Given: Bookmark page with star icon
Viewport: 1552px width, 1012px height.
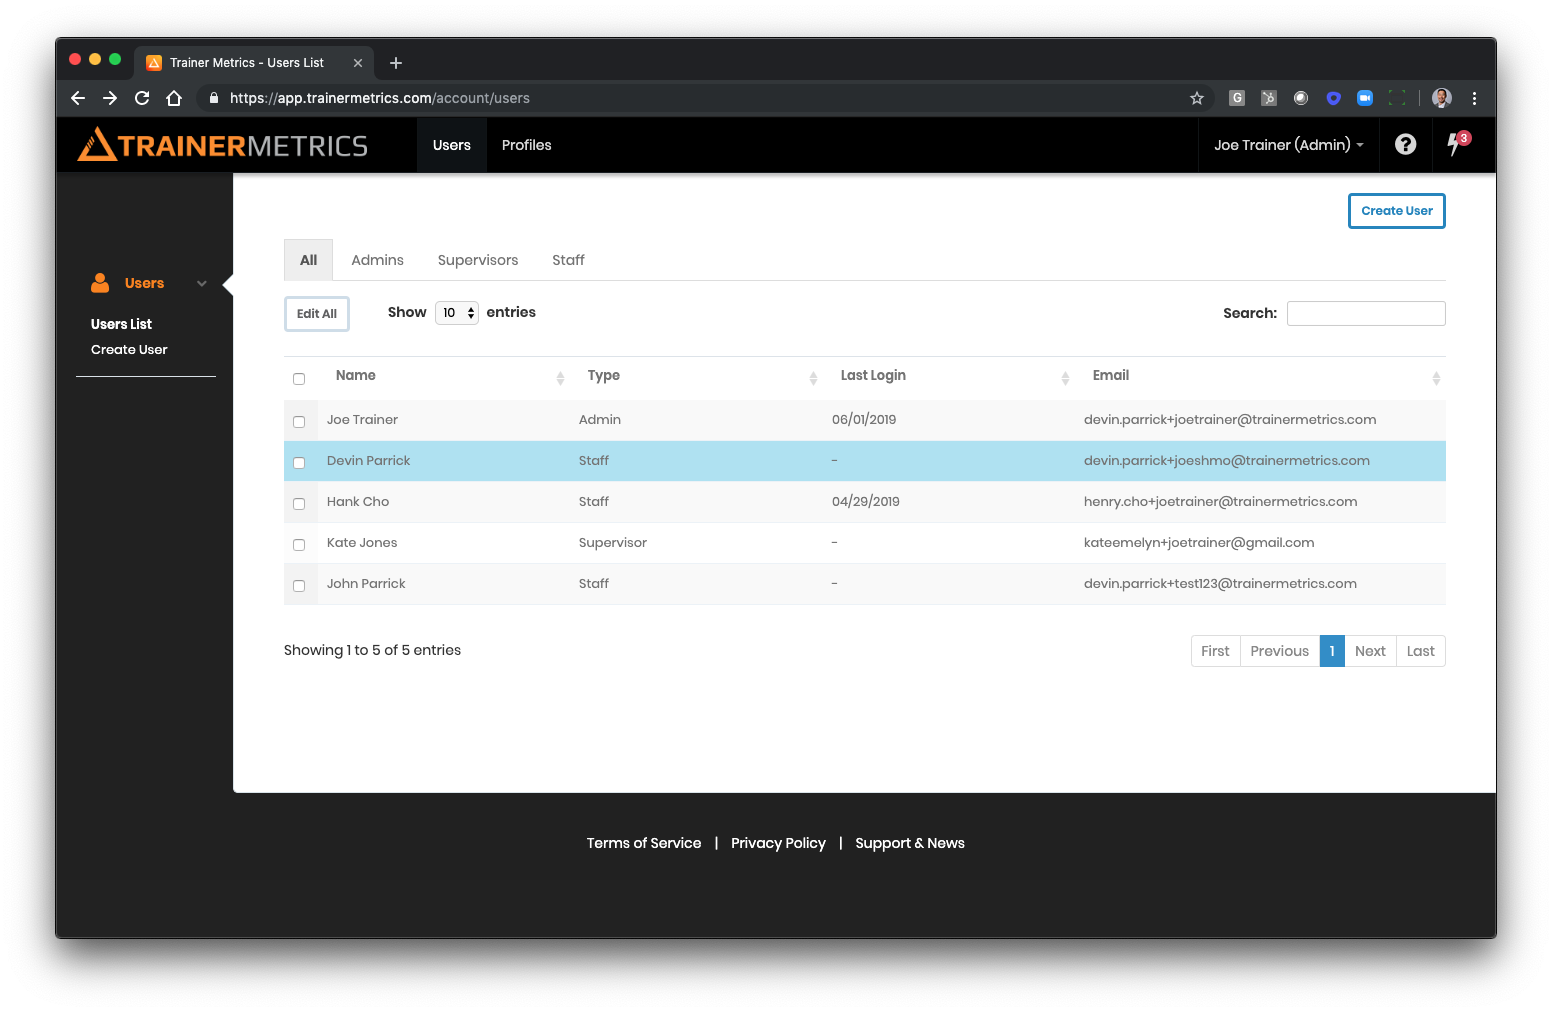Looking at the screenshot, I should tap(1196, 98).
